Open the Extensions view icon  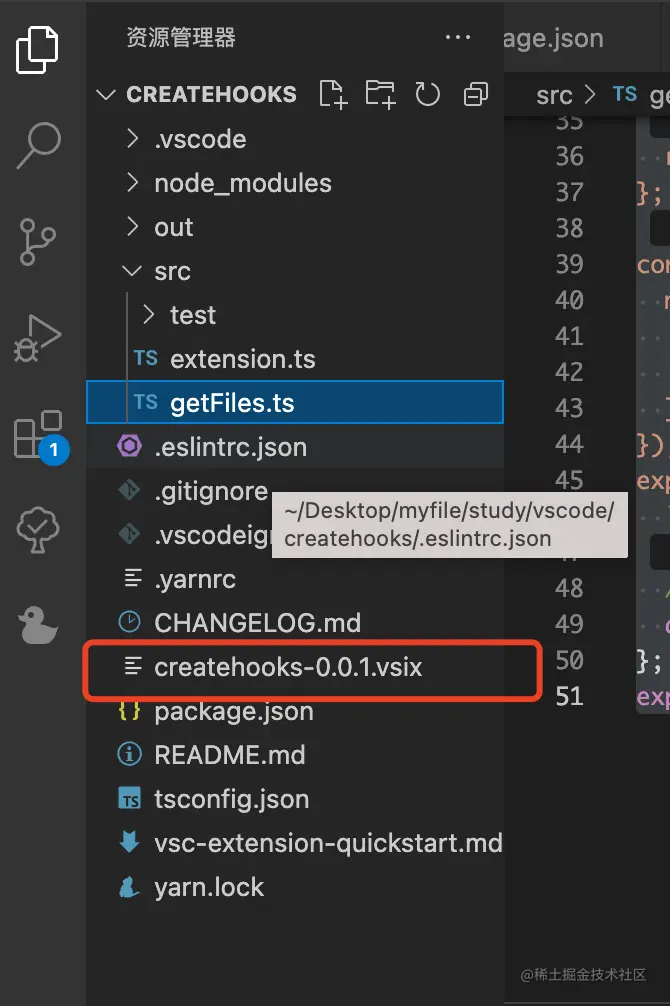pyautogui.click(x=38, y=435)
